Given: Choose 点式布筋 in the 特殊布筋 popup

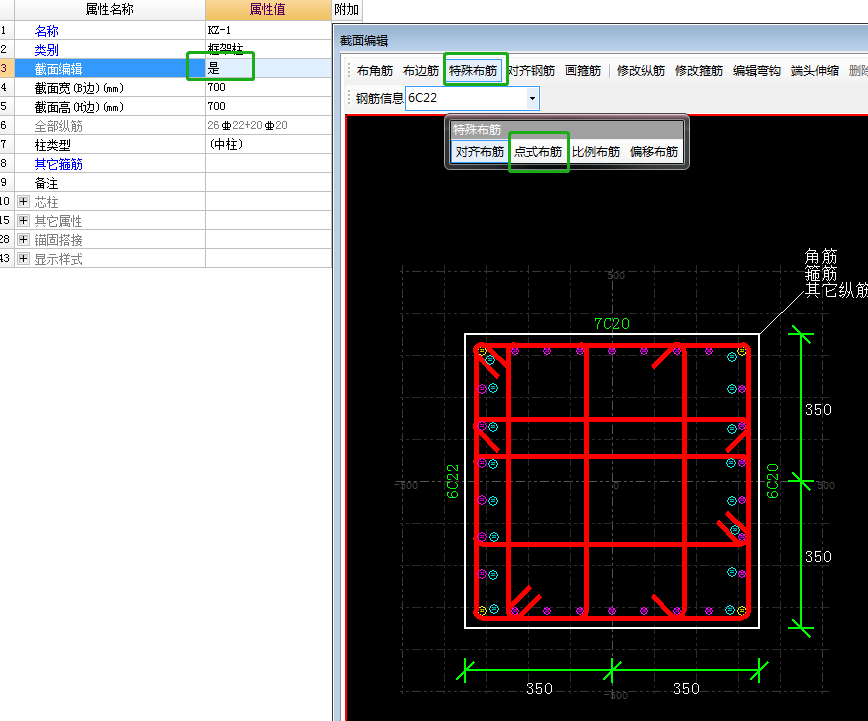Looking at the screenshot, I should (538, 152).
